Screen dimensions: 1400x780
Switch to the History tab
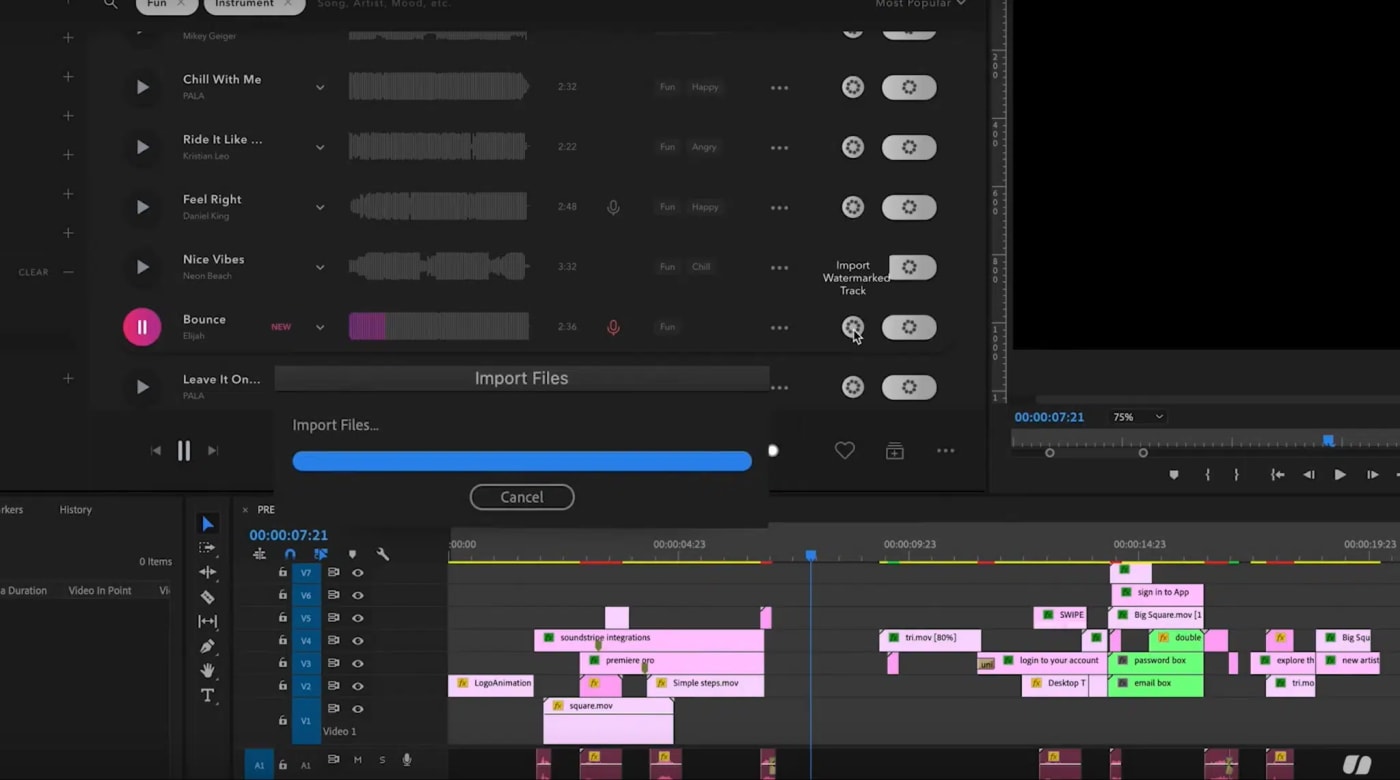74,509
